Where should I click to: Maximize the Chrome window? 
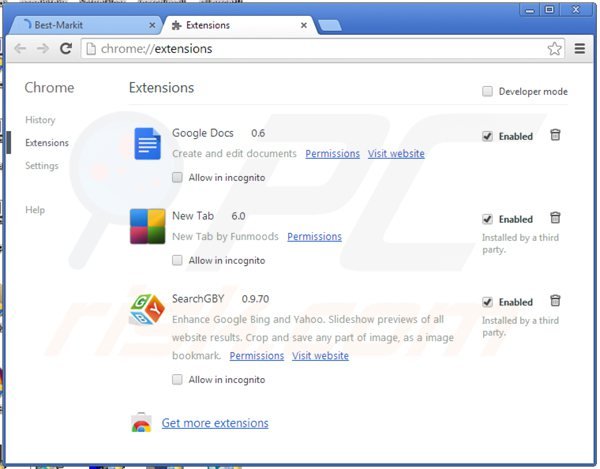549,10
